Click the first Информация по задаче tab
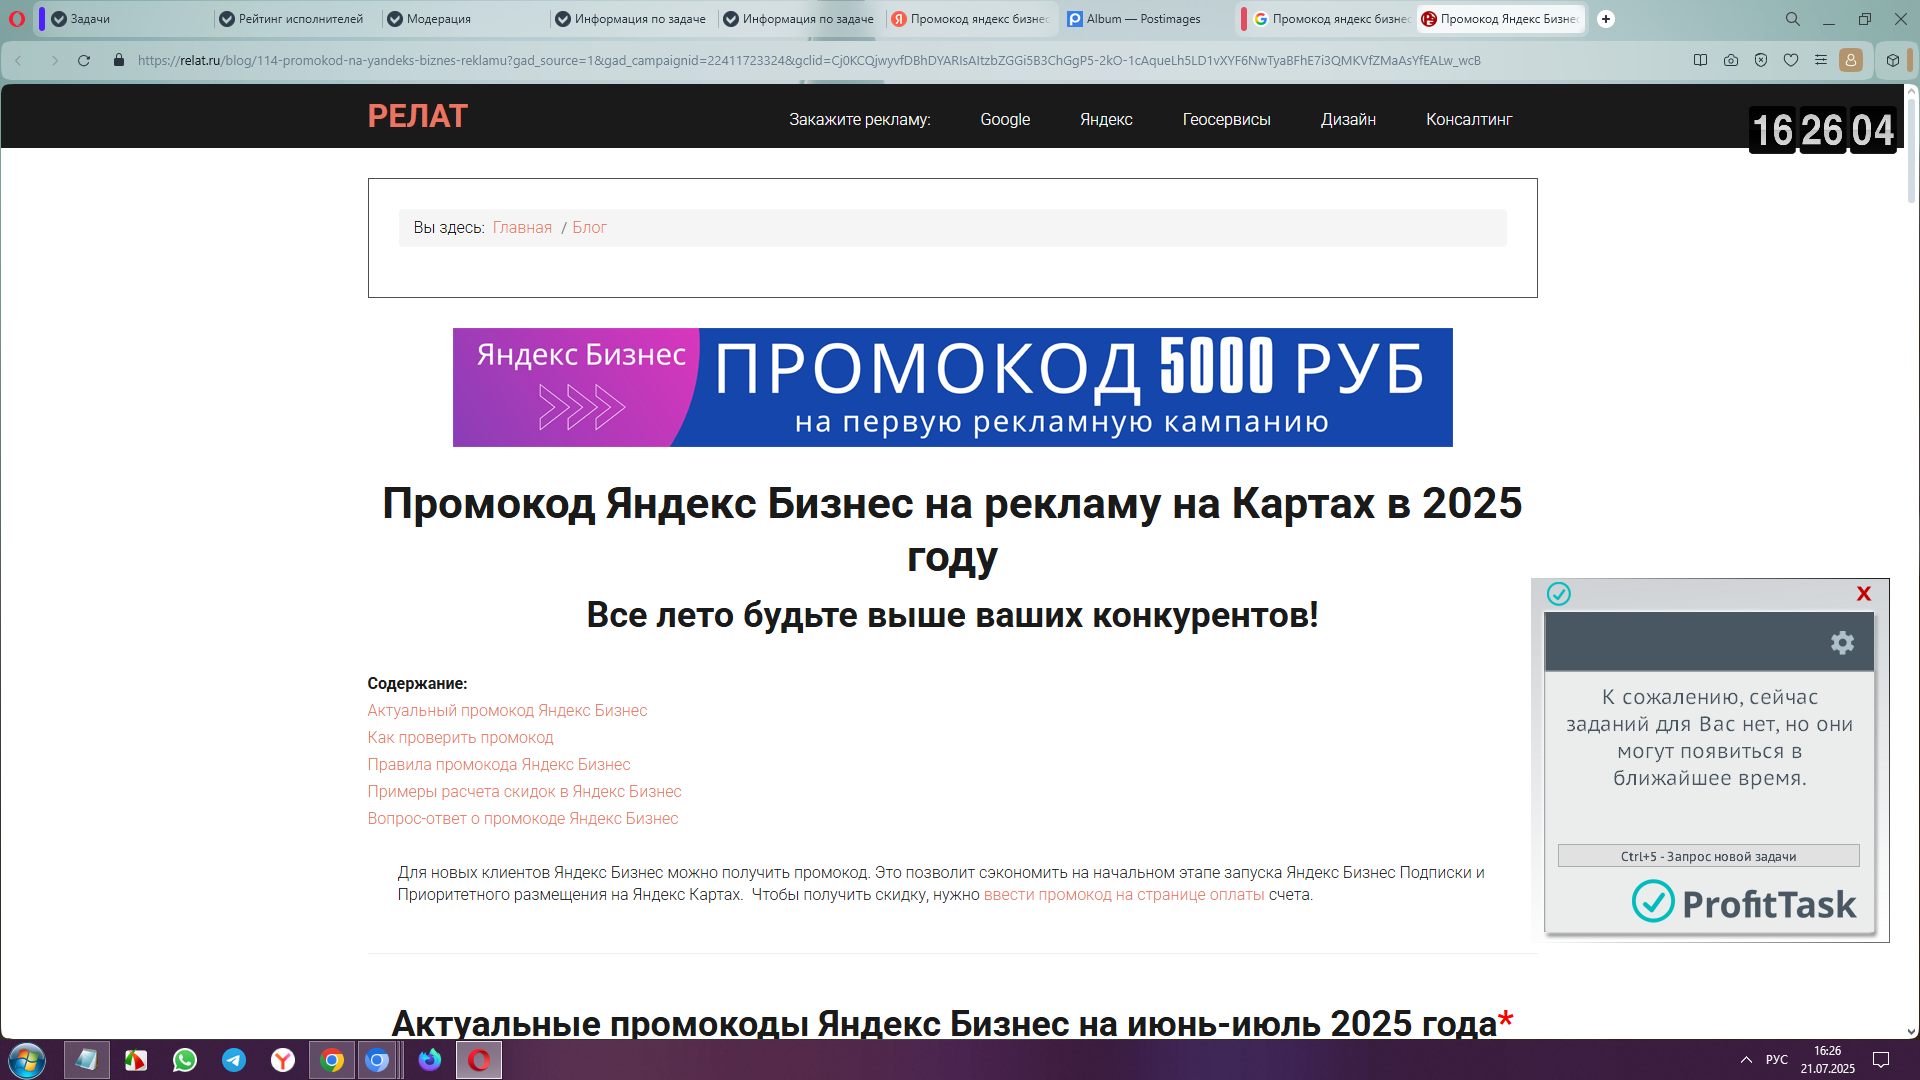The width and height of the screenshot is (1920, 1080). click(629, 19)
